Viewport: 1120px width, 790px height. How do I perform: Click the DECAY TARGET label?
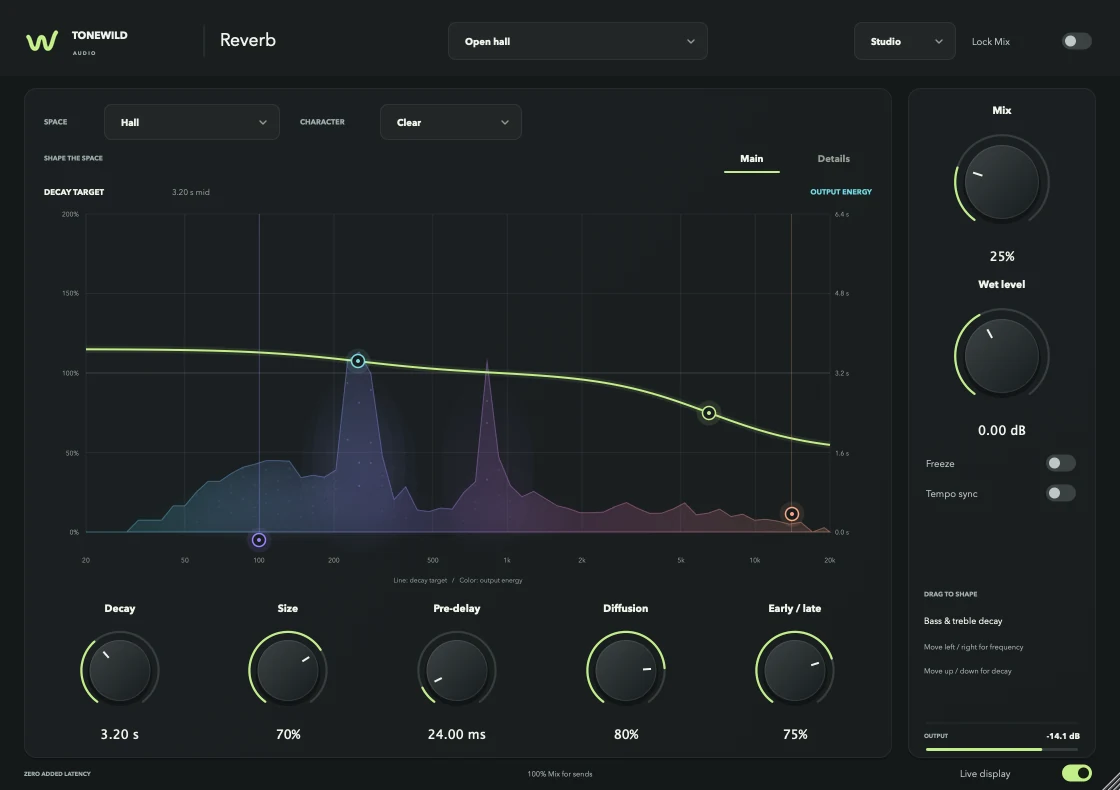[74, 192]
